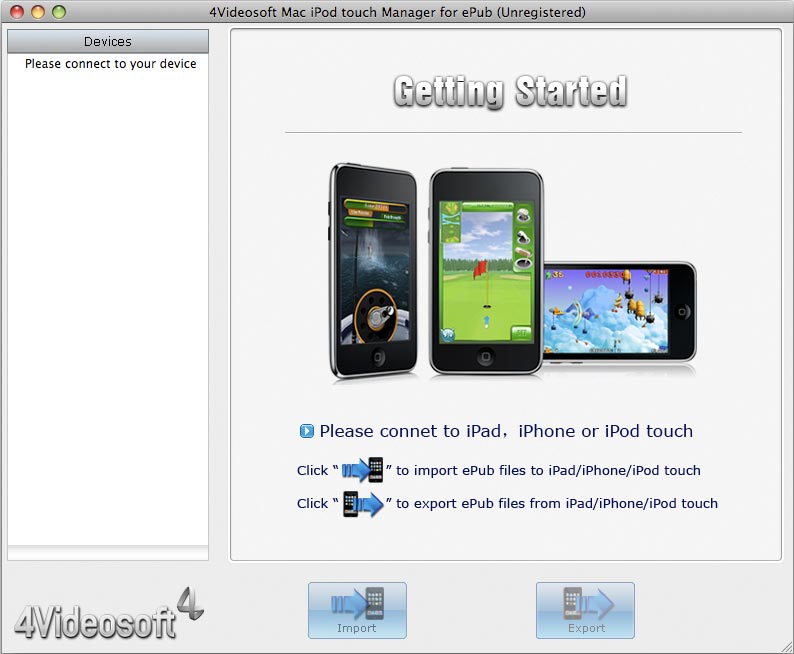
Task: Click the blue play bullet icon
Action: coord(306,431)
